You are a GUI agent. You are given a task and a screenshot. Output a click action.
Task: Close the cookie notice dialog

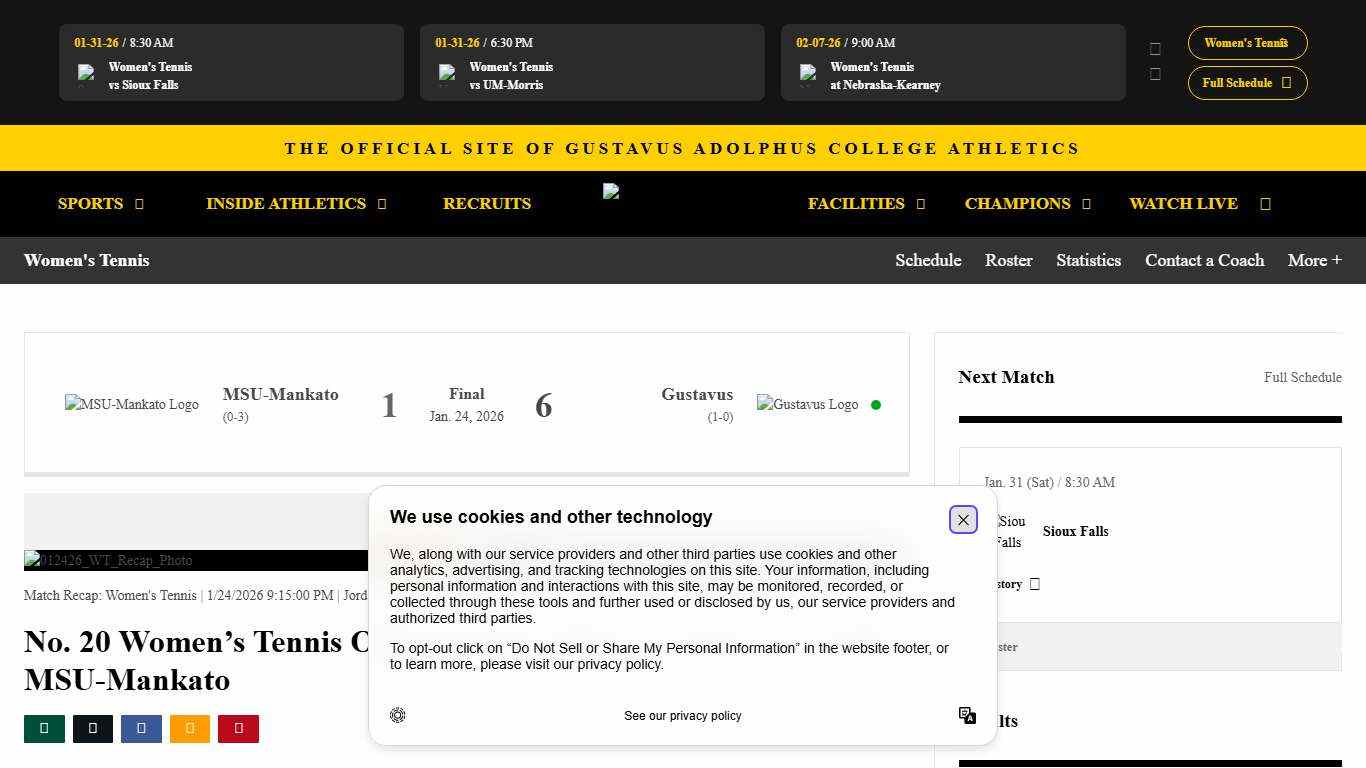(963, 520)
